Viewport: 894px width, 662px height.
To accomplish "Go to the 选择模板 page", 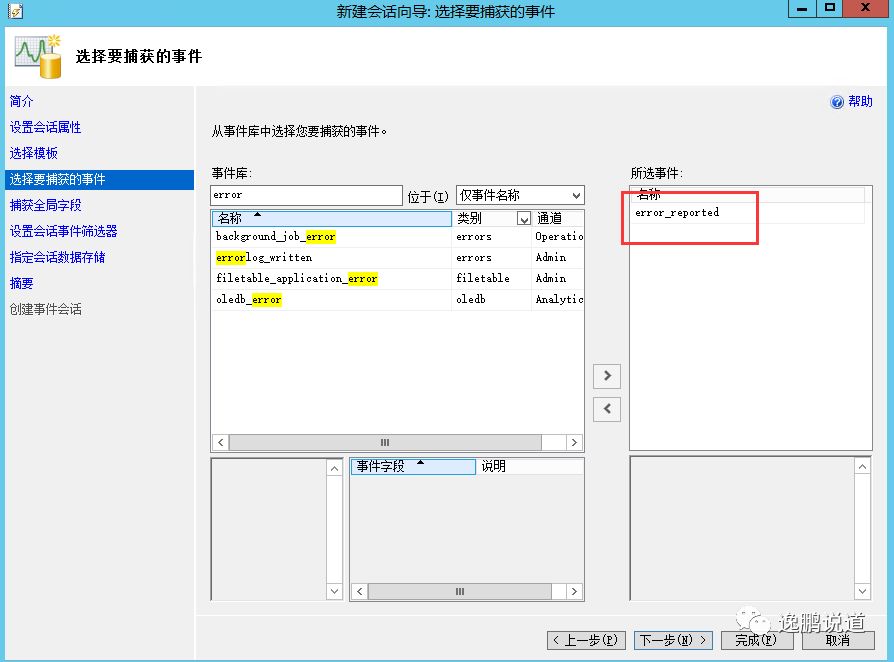I will point(34,153).
